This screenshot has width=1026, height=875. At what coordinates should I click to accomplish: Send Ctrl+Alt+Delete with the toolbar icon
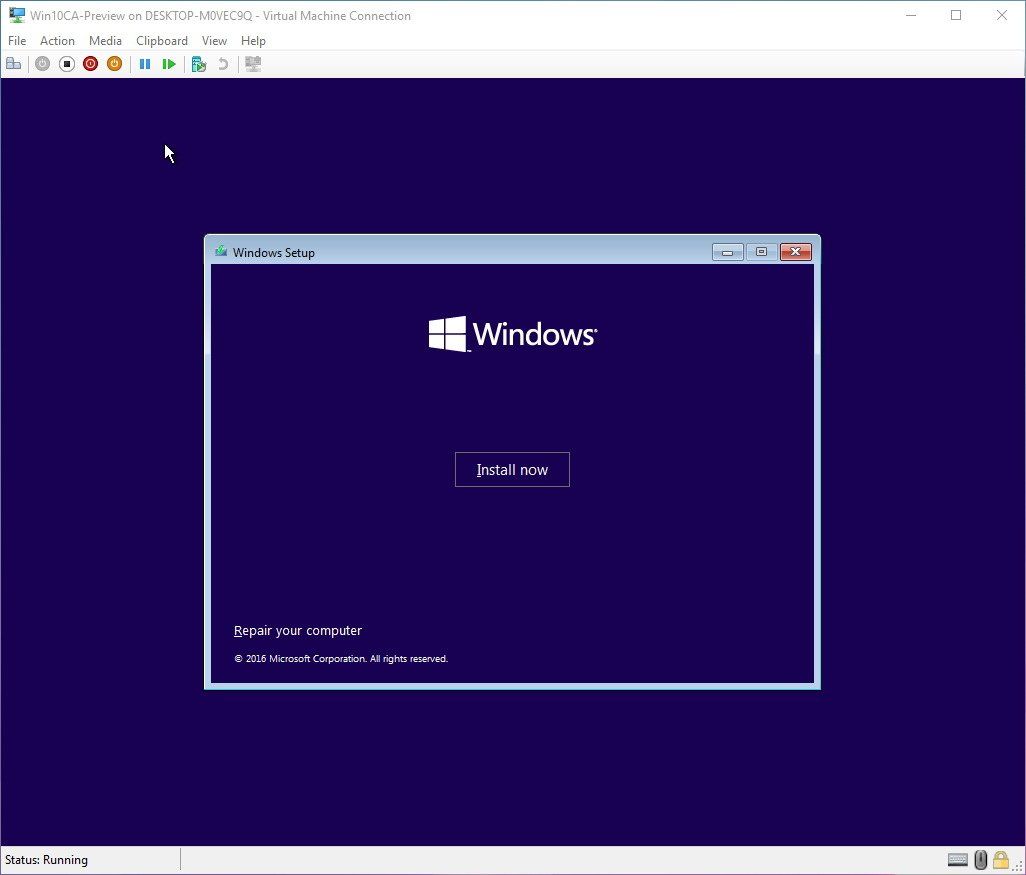tap(14, 63)
